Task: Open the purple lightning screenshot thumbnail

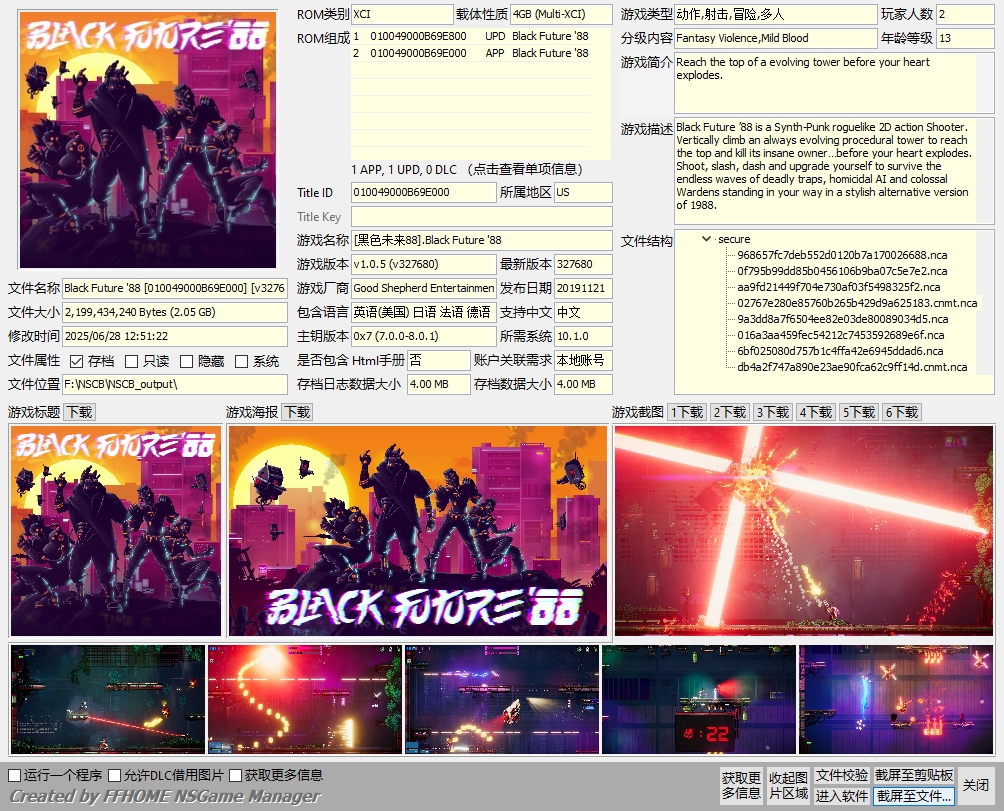Action: (x=896, y=699)
